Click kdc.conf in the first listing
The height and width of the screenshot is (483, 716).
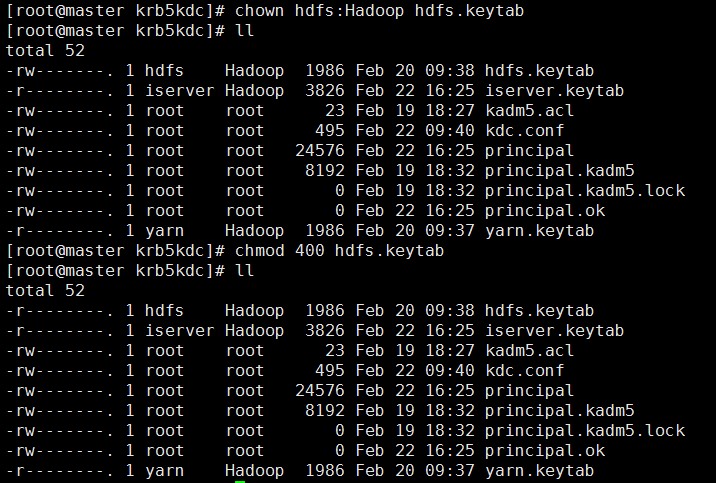pos(524,131)
